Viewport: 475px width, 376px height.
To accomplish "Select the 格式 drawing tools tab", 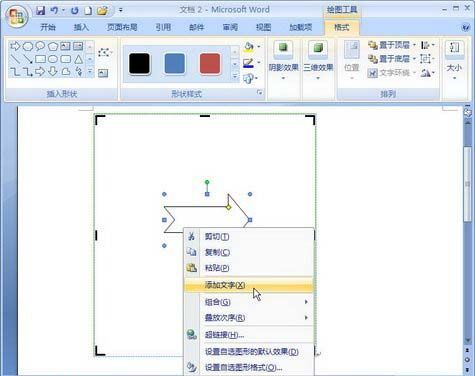I will tap(342, 27).
